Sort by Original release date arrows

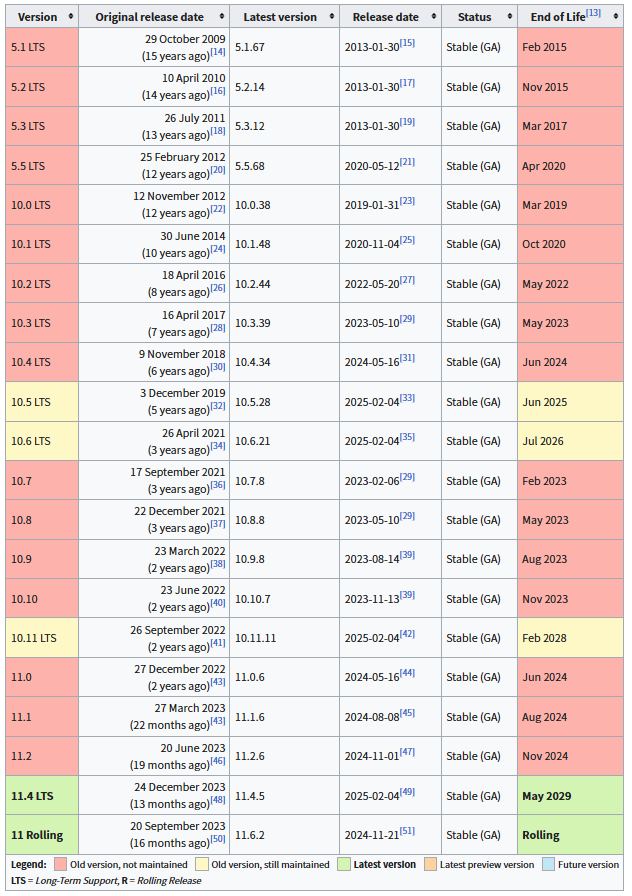[x=222, y=17]
